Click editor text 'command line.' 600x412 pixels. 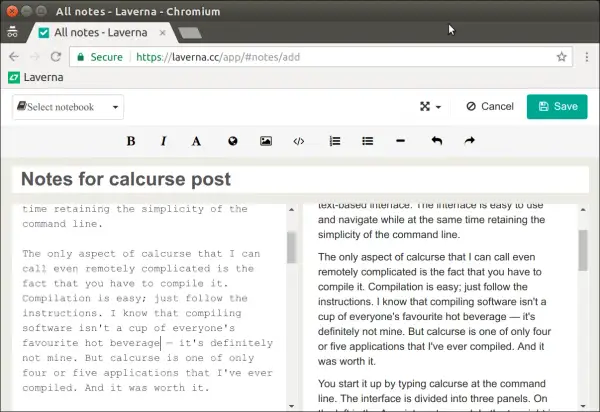tap(62, 223)
